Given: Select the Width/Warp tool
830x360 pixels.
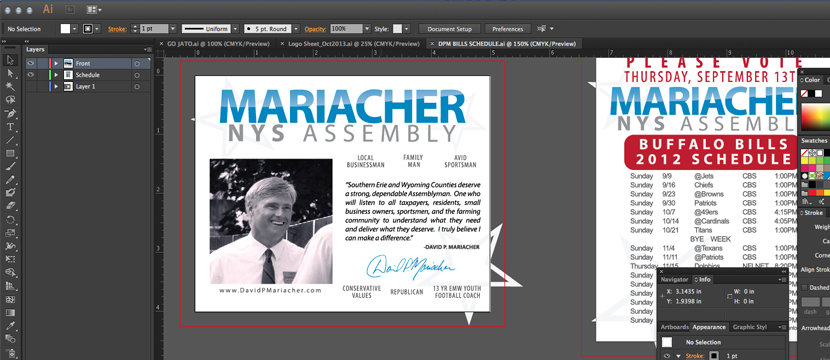Looking at the screenshot, I should click(x=10, y=246).
